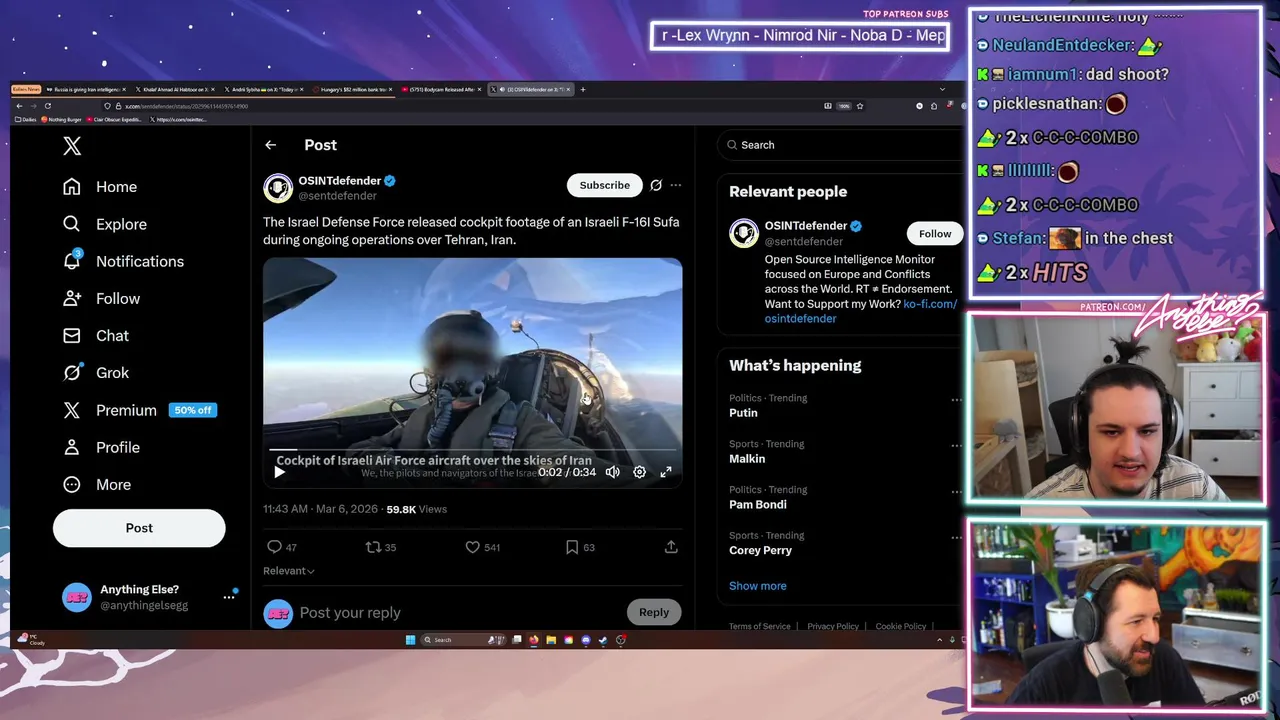Open the Windows Start menu

(x=410, y=640)
